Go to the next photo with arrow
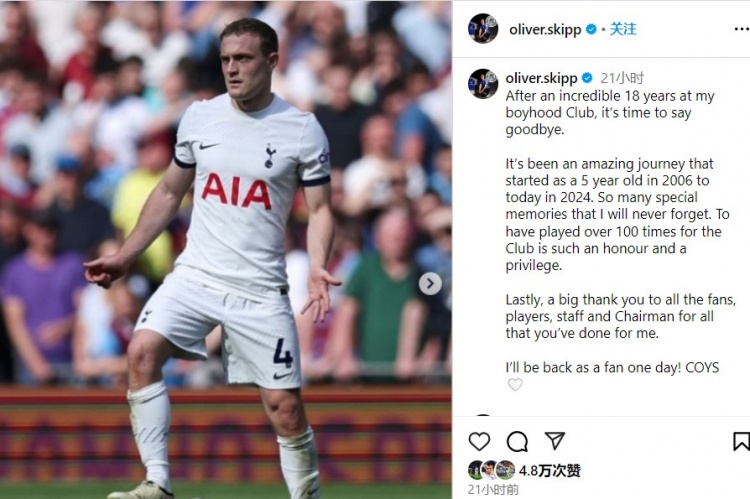The height and width of the screenshot is (499, 750). 430,284
